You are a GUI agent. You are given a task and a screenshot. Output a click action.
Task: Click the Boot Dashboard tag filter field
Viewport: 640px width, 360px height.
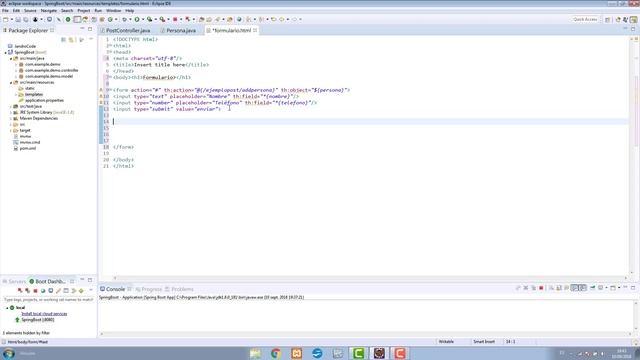(x=49, y=300)
